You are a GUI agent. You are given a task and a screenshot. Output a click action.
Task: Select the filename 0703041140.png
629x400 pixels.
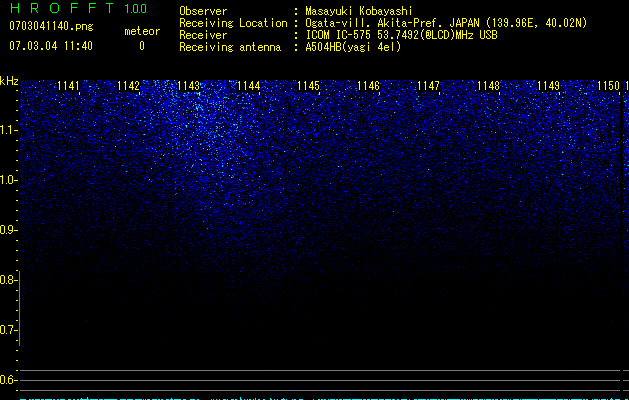click(51, 26)
